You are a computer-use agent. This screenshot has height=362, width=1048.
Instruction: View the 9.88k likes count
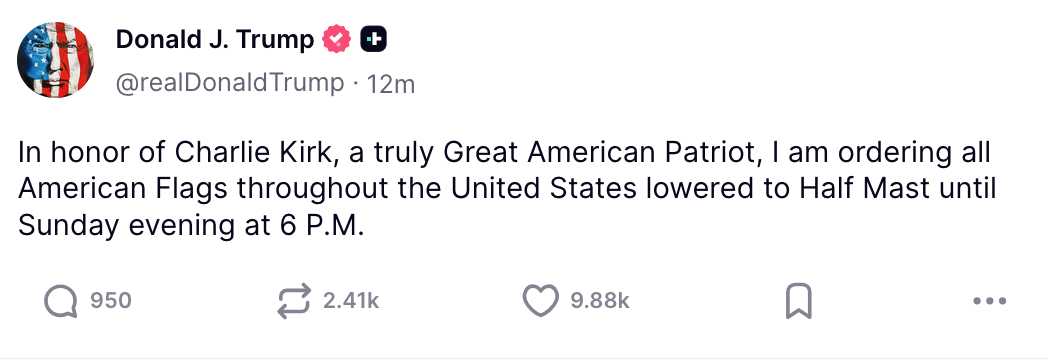[x=600, y=301]
